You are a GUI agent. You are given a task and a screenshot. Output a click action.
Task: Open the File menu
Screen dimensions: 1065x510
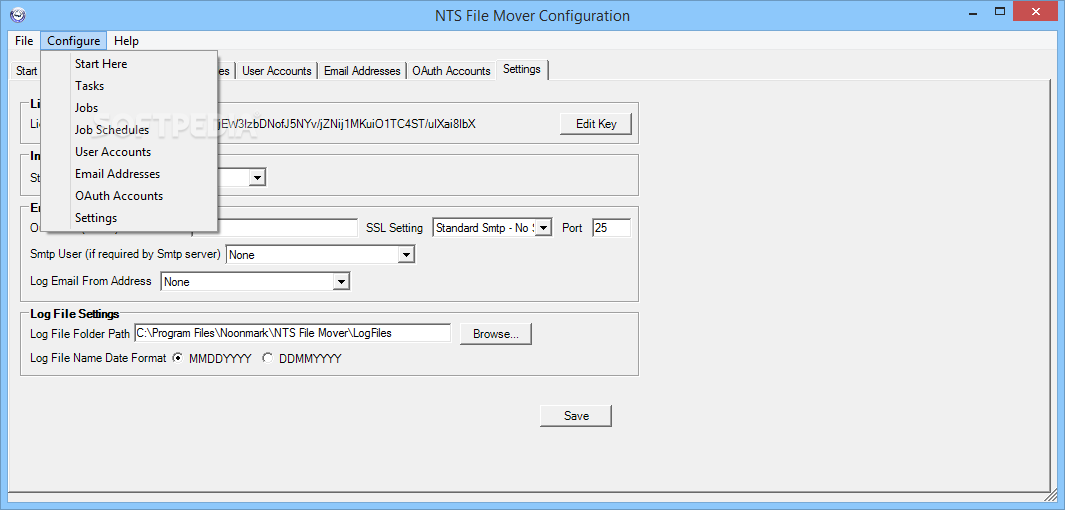click(24, 41)
